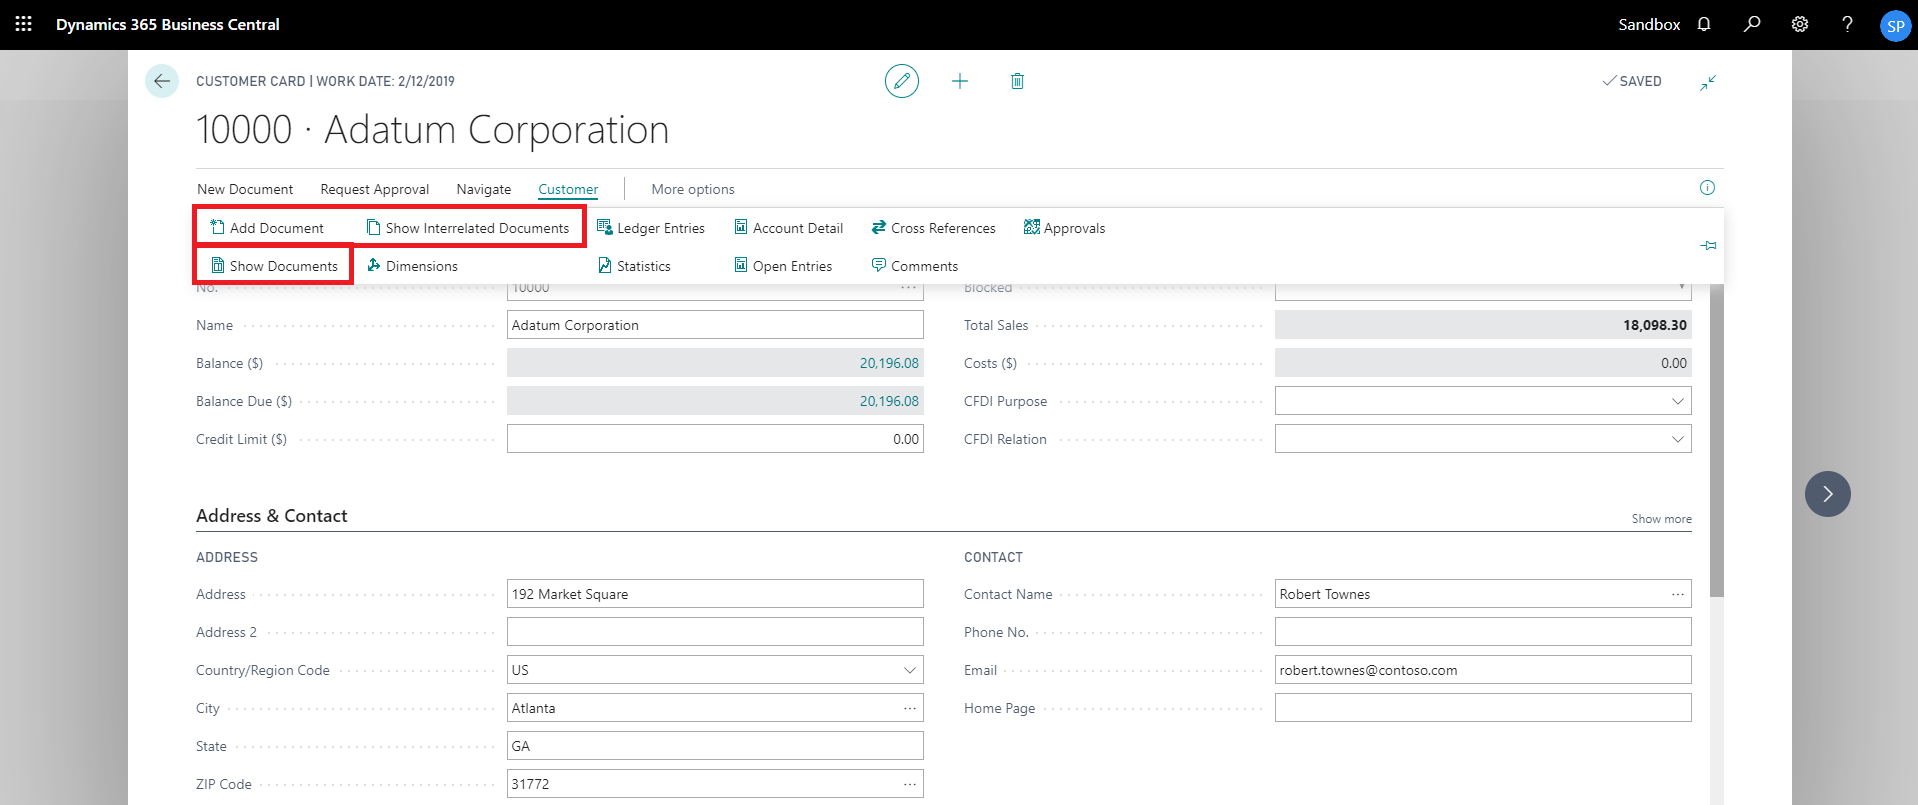Open the Country/Region Code dropdown
This screenshot has height=805, width=1918.
[x=909, y=670]
